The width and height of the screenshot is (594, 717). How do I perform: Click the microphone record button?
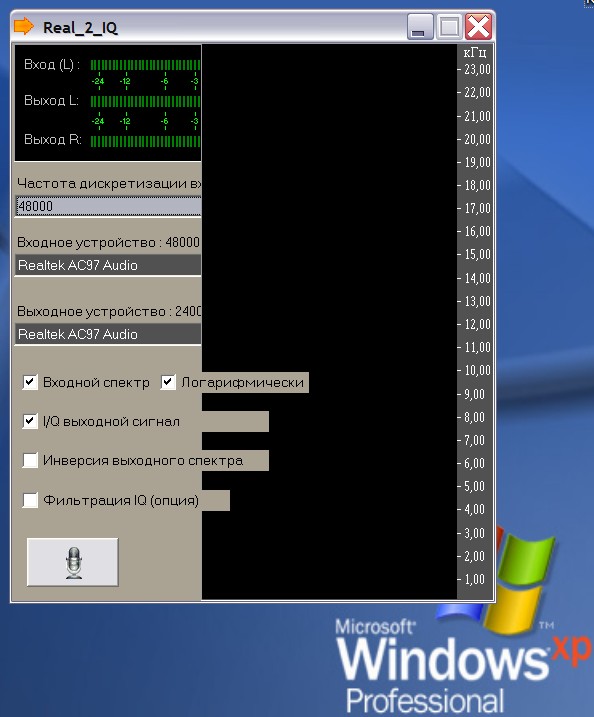coord(73,562)
